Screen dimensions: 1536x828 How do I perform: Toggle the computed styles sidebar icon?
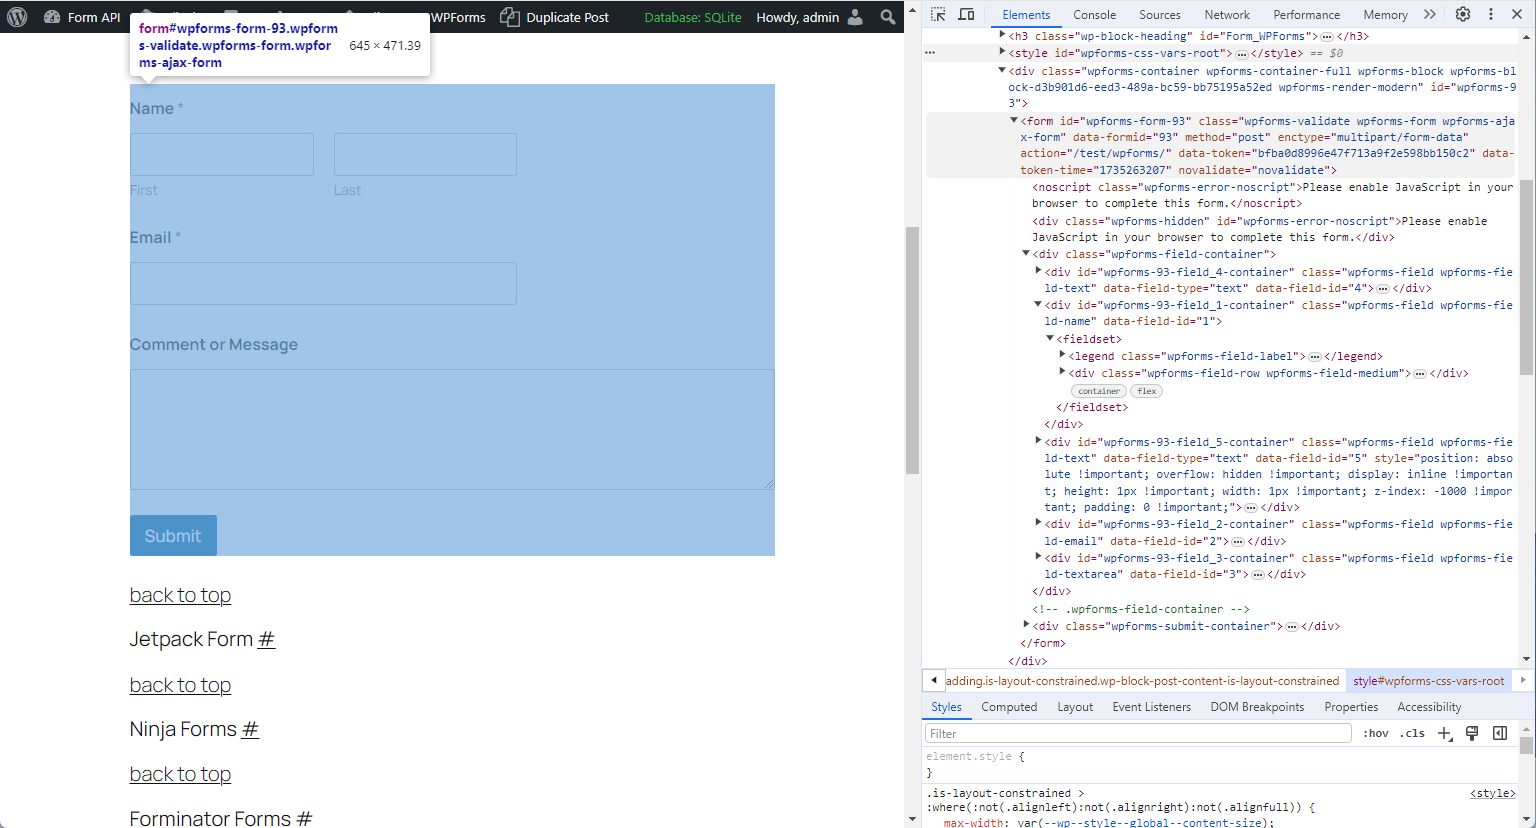1500,733
